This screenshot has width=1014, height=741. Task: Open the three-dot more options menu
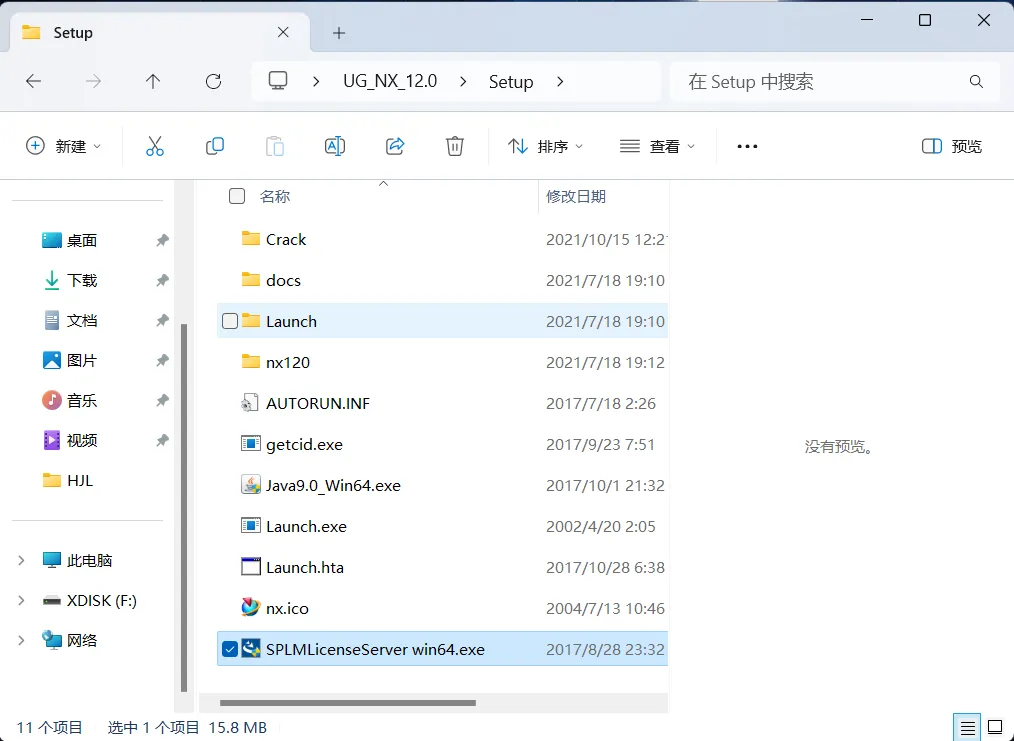click(747, 146)
